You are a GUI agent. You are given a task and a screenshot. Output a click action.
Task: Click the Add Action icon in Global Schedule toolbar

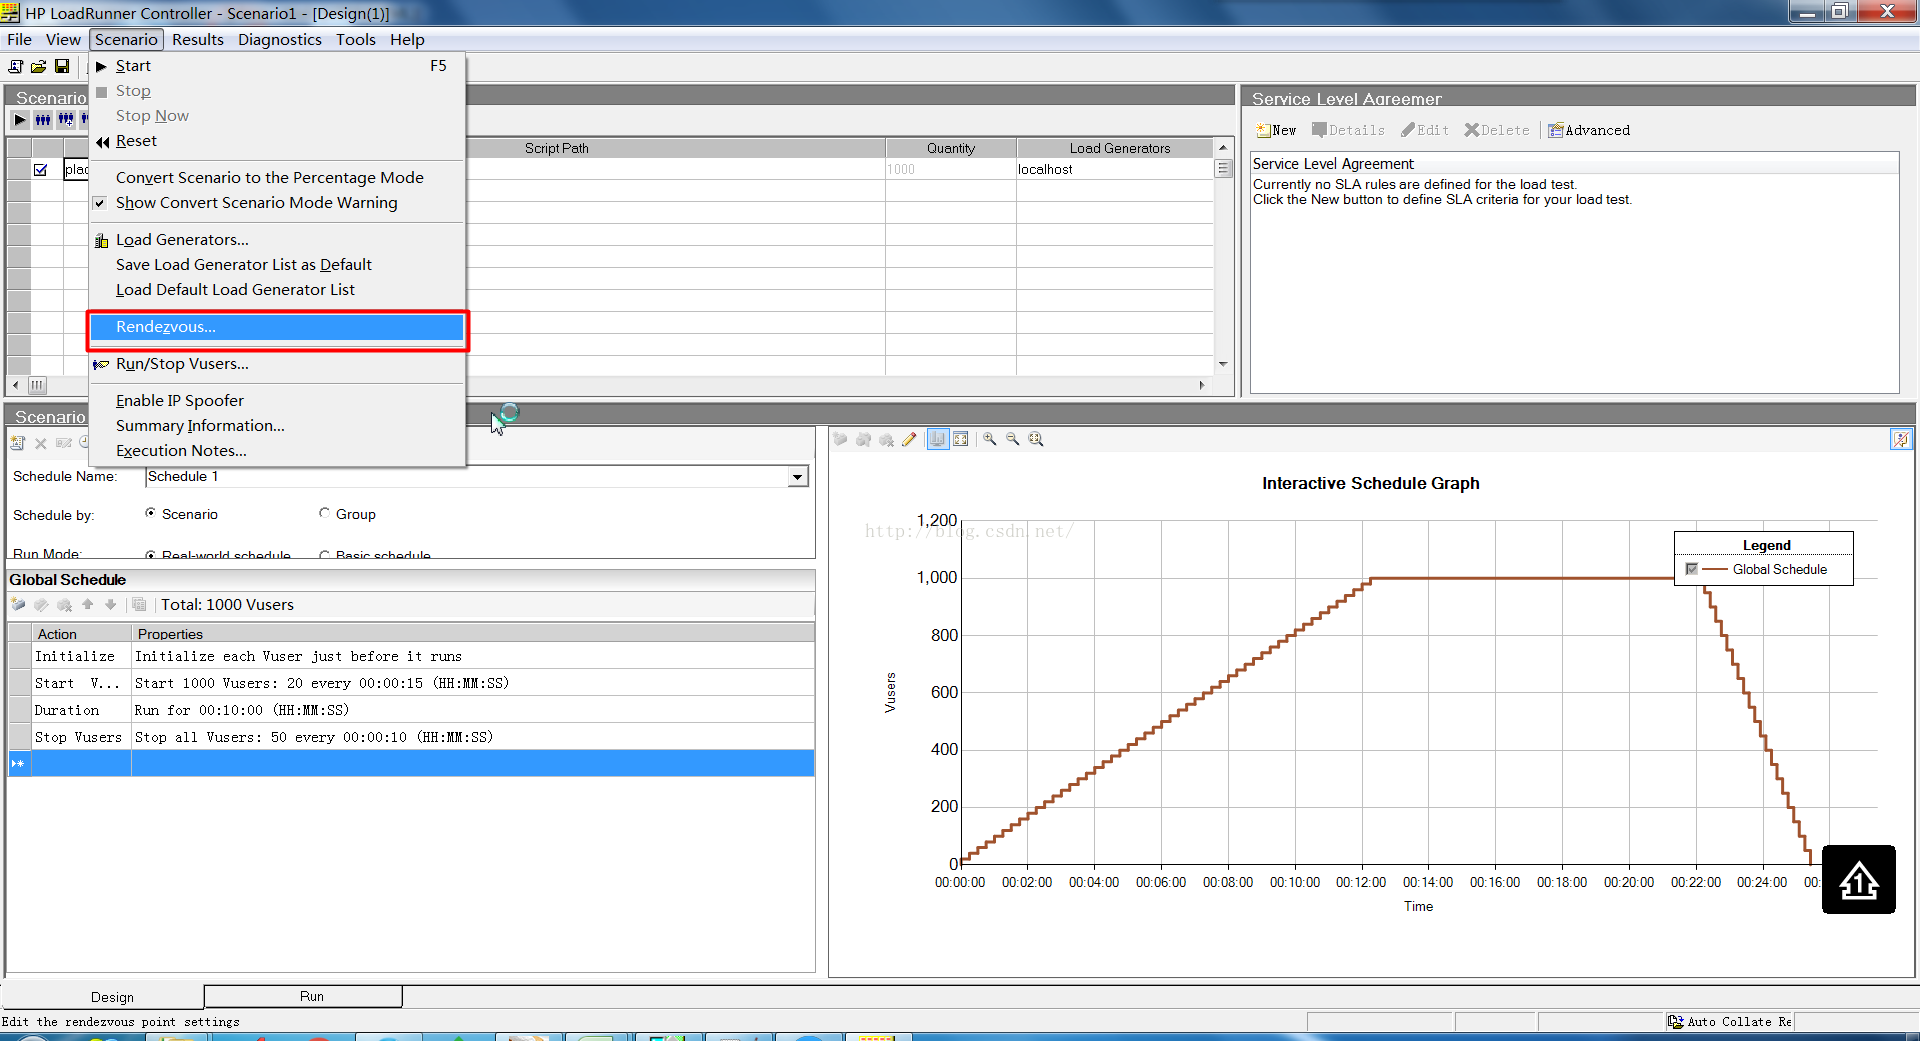[x=18, y=605]
